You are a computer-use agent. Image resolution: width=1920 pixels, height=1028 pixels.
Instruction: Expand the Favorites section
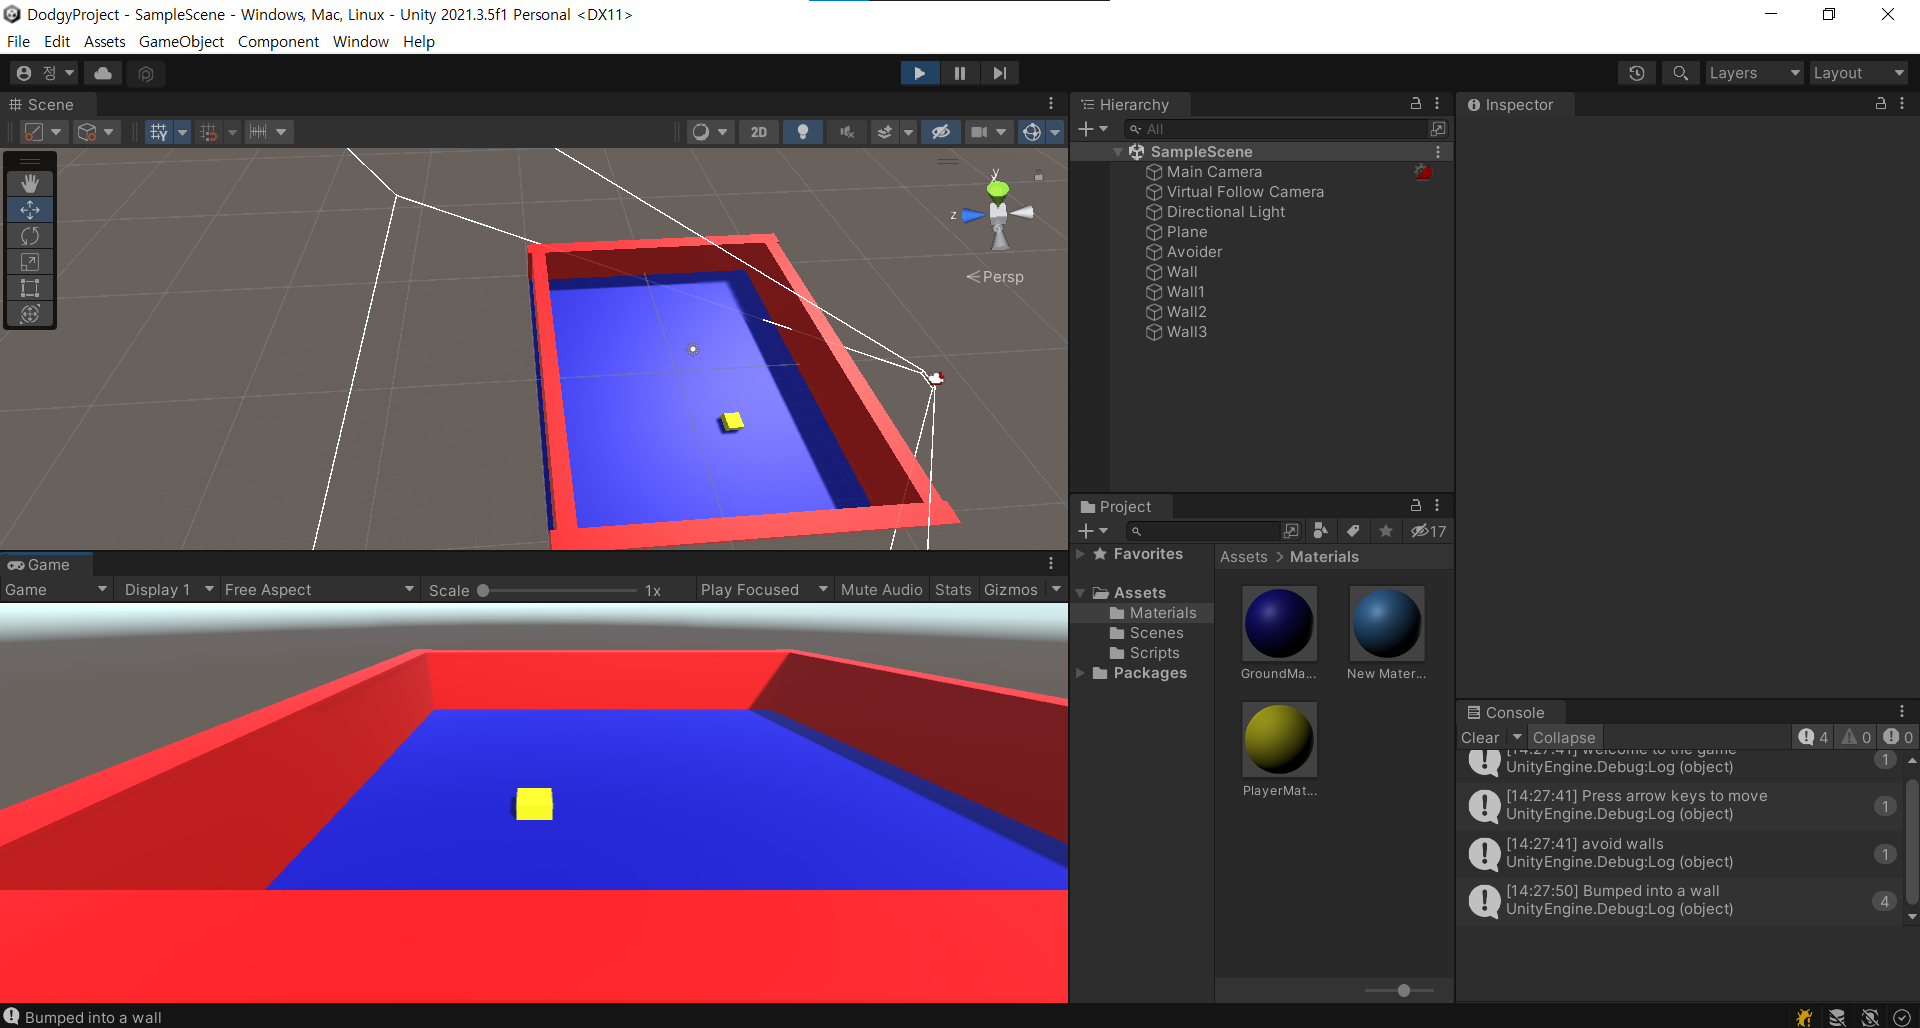1080,554
